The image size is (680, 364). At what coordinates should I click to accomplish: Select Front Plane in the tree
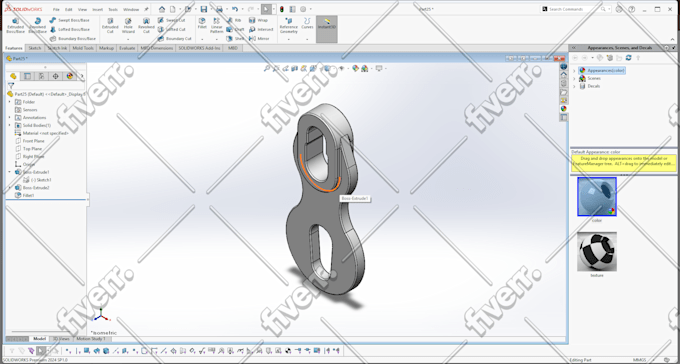pos(30,141)
